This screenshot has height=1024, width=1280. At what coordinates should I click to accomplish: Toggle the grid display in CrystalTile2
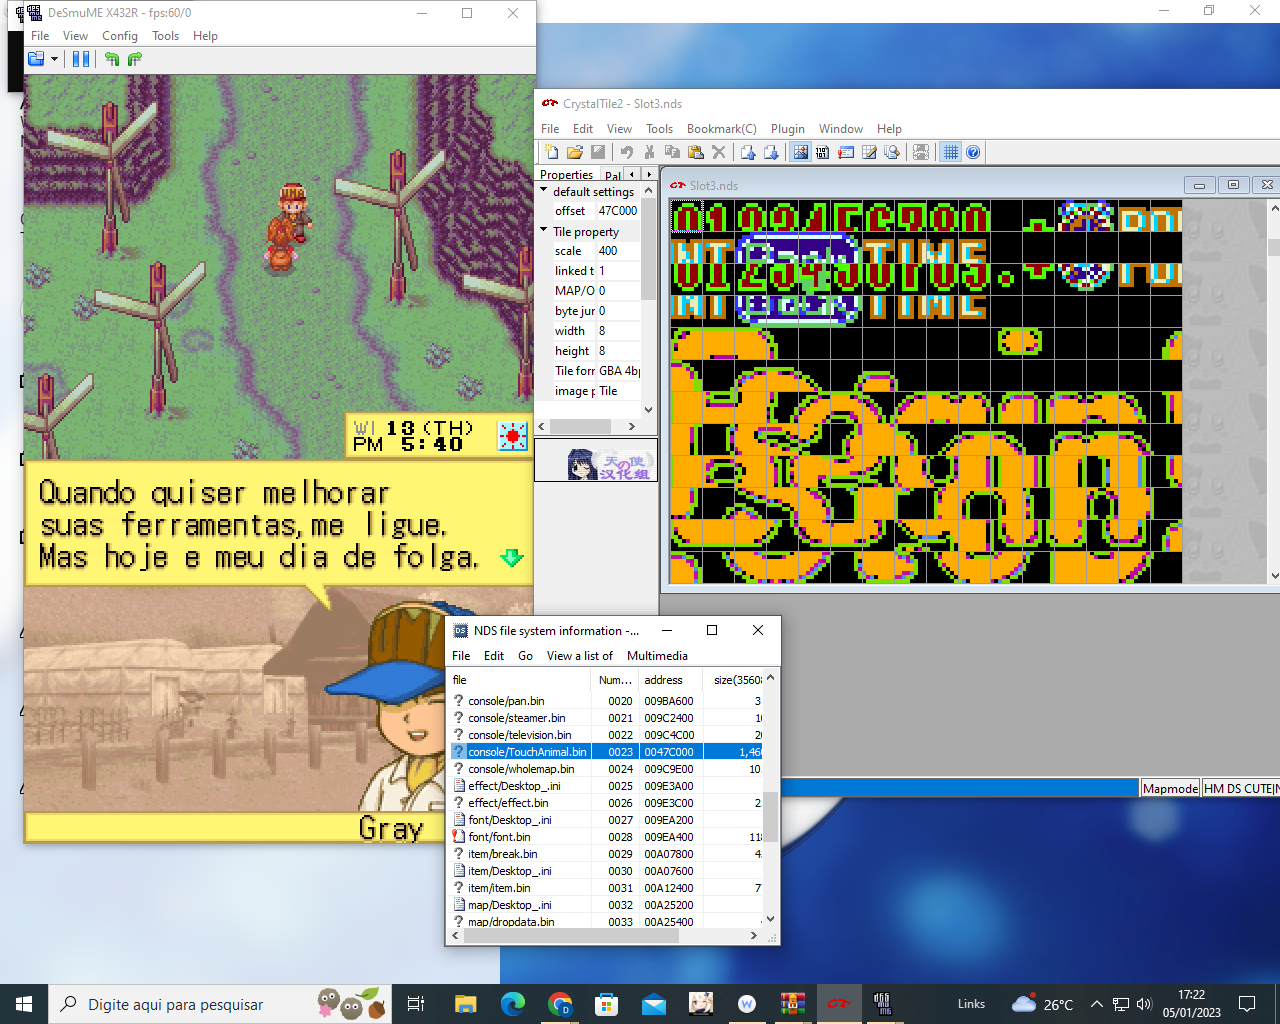click(x=950, y=152)
